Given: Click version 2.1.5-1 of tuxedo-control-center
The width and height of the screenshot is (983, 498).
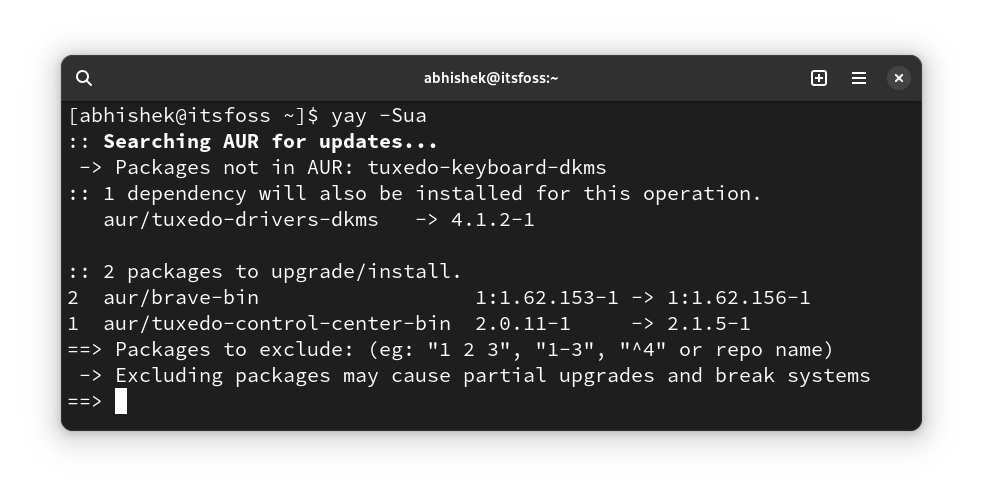Looking at the screenshot, I should (x=708, y=324).
